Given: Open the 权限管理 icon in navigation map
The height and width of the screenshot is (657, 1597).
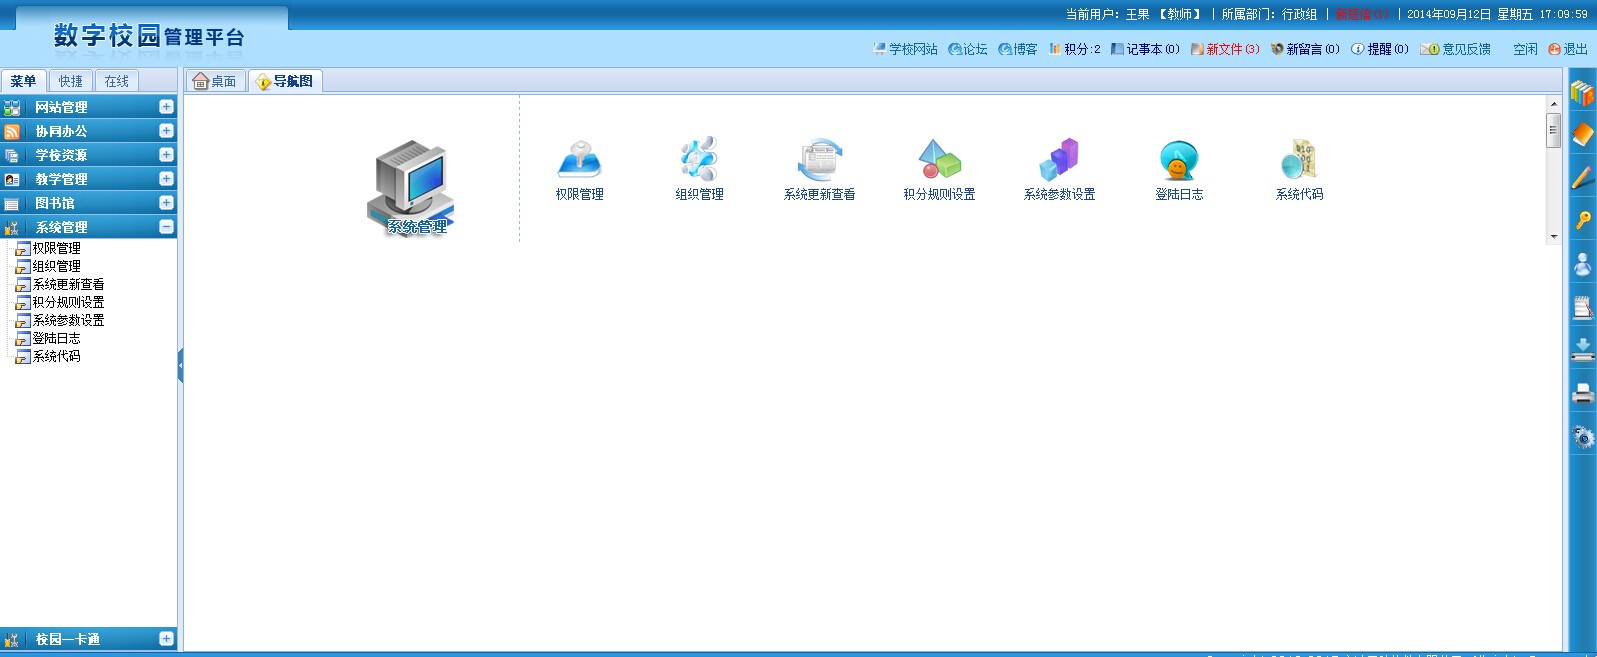Looking at the screenshot, I should tap(579, 161).
